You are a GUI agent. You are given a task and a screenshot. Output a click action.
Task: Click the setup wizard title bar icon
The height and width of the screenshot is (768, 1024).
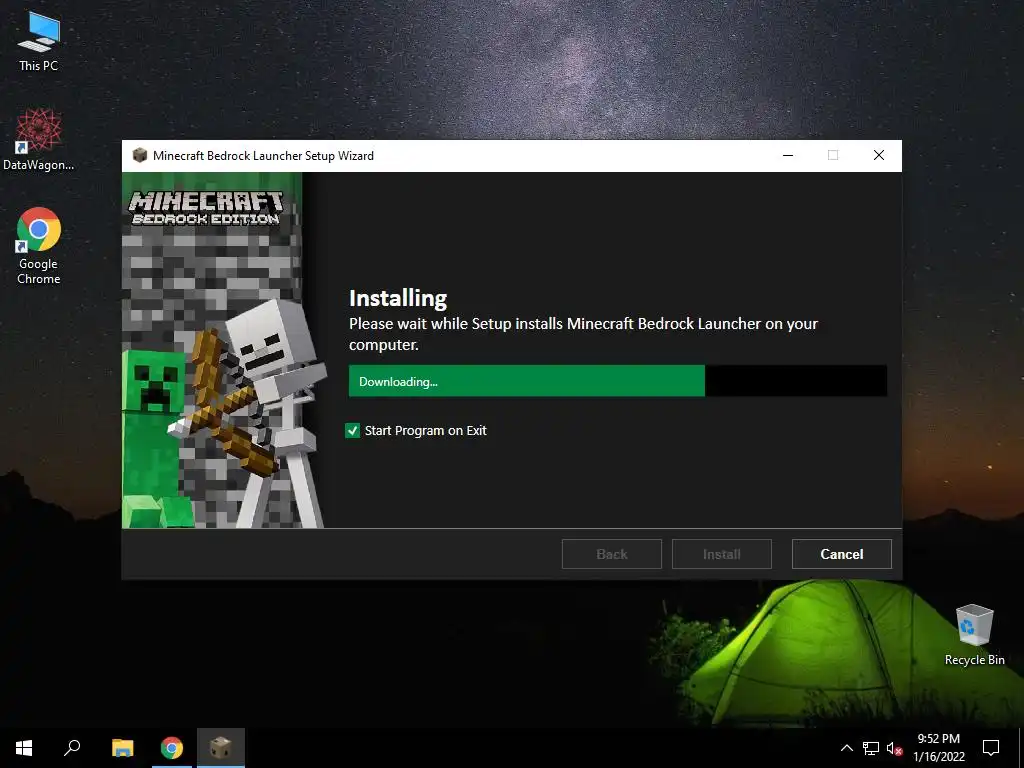139,155
